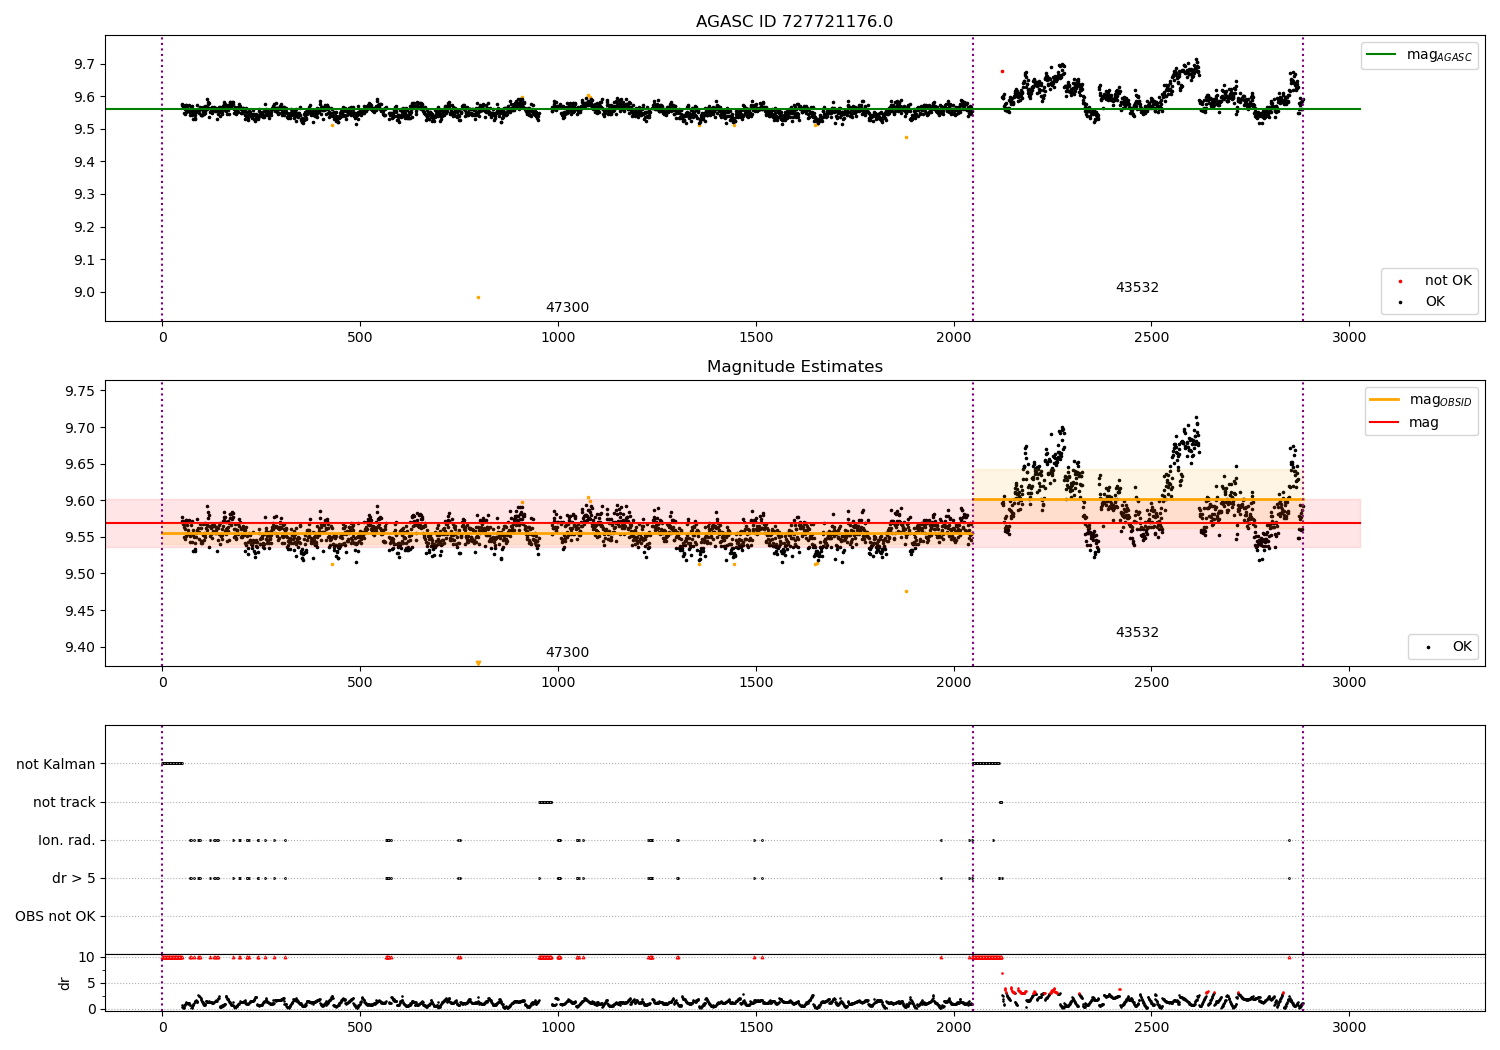The image size is (1500, 1050).
Task: Click the orange mag OBSID legend line
Action: coord(1385,400)
